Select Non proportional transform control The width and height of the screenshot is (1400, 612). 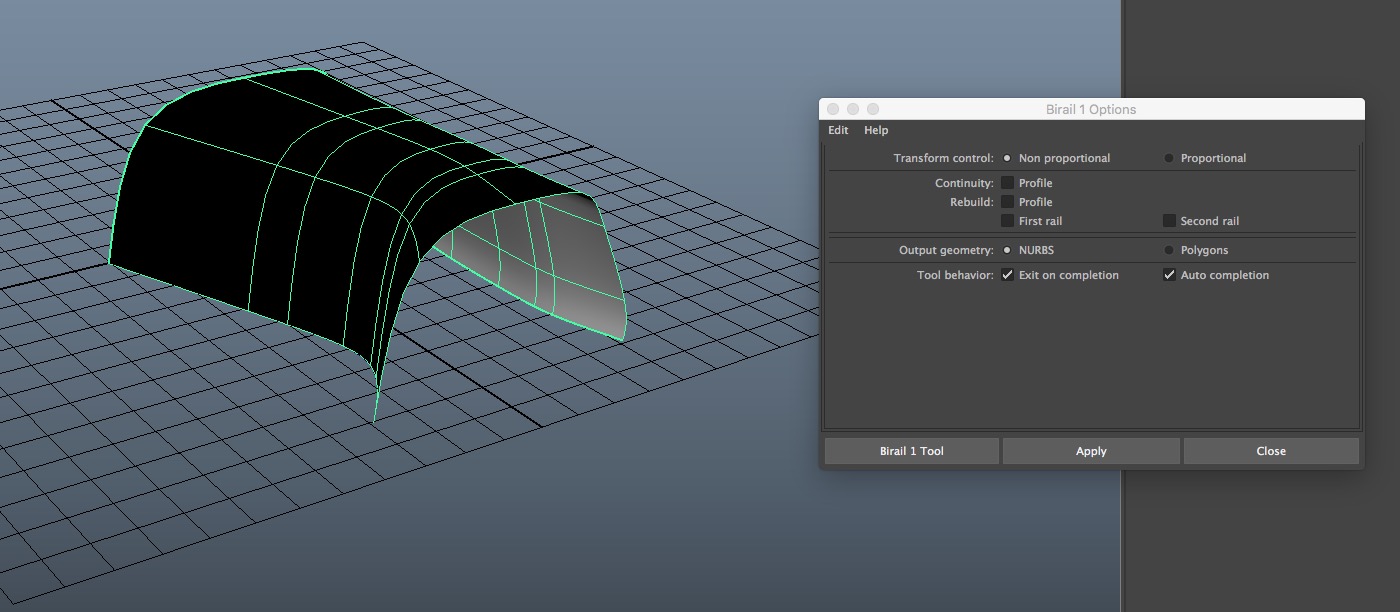tap(1007, 158)
